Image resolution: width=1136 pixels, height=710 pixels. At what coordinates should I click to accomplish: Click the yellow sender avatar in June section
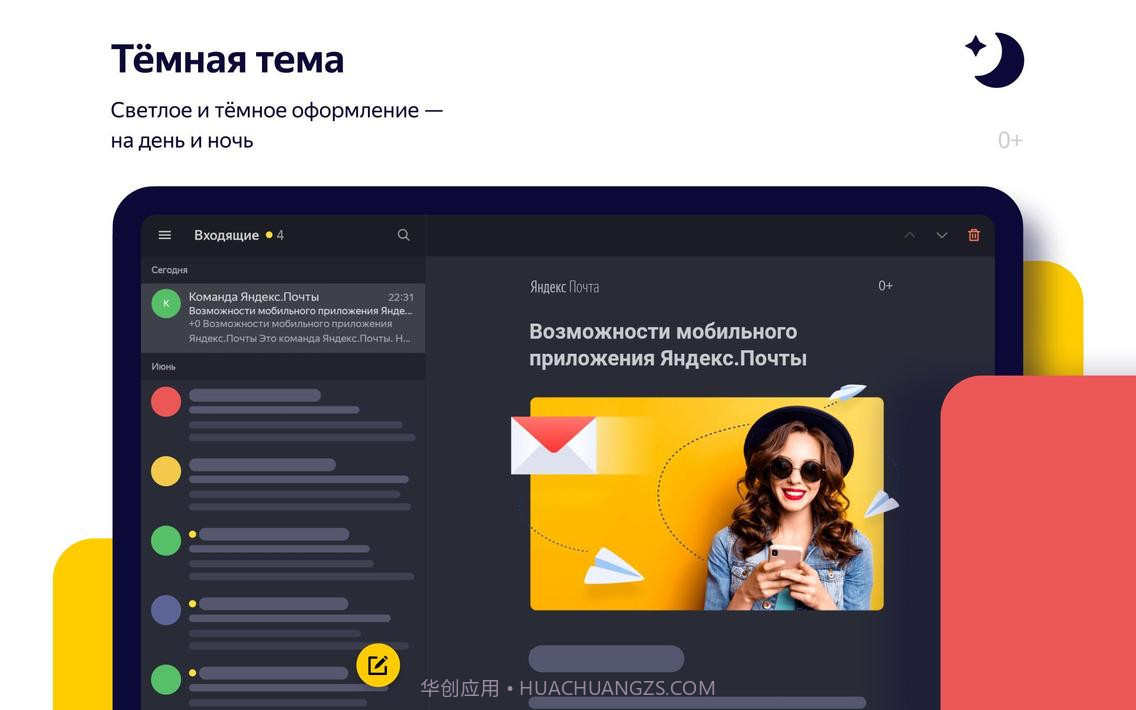[166, 470]
